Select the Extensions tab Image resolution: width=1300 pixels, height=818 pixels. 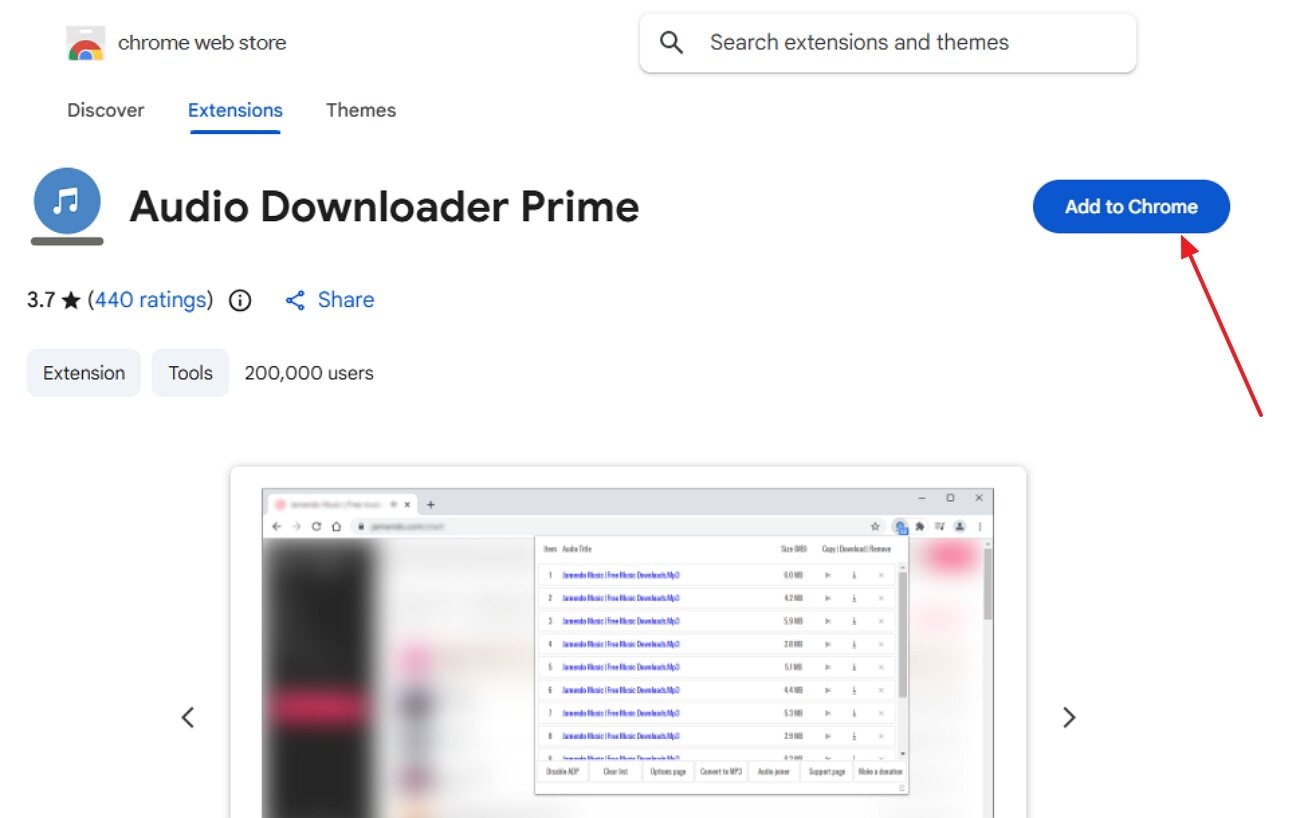point(234,110)
